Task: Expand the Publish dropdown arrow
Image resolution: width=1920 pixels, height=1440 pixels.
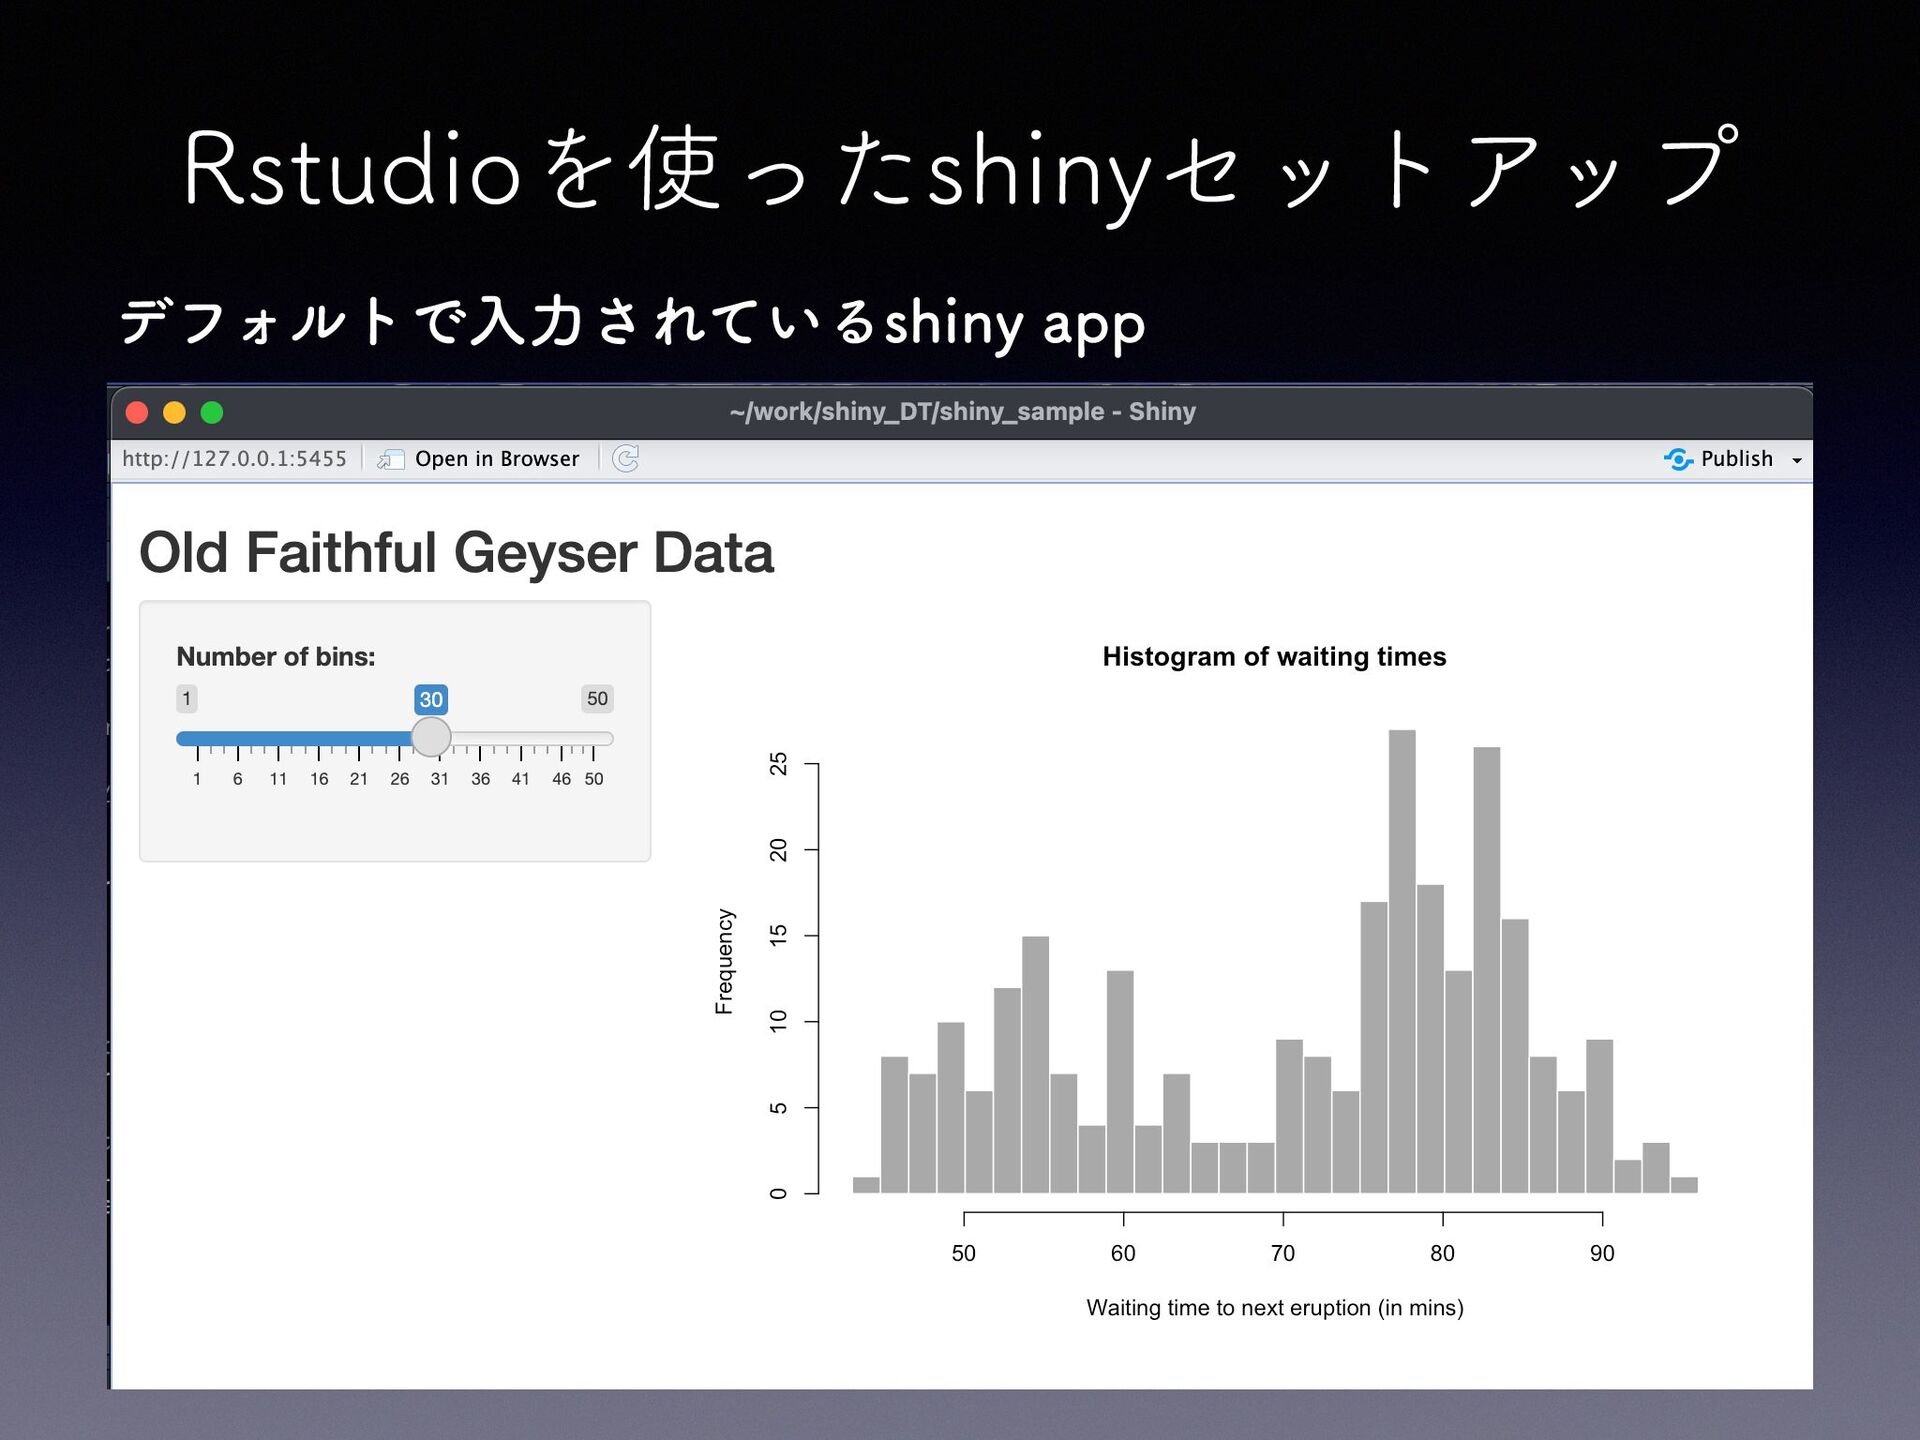Action: (x=1797, y=460)
